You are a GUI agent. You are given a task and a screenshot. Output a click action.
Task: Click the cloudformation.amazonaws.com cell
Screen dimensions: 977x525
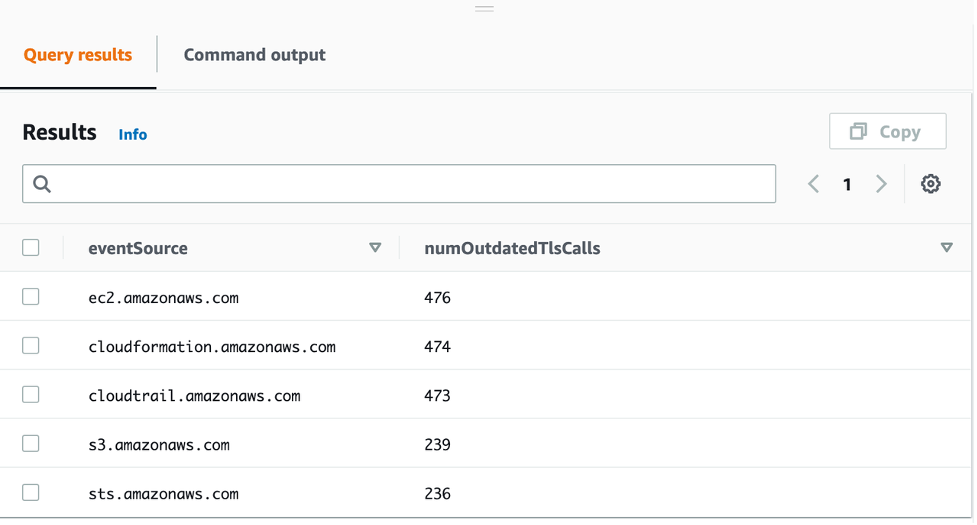pyautogui.click(x=212, y=347)
